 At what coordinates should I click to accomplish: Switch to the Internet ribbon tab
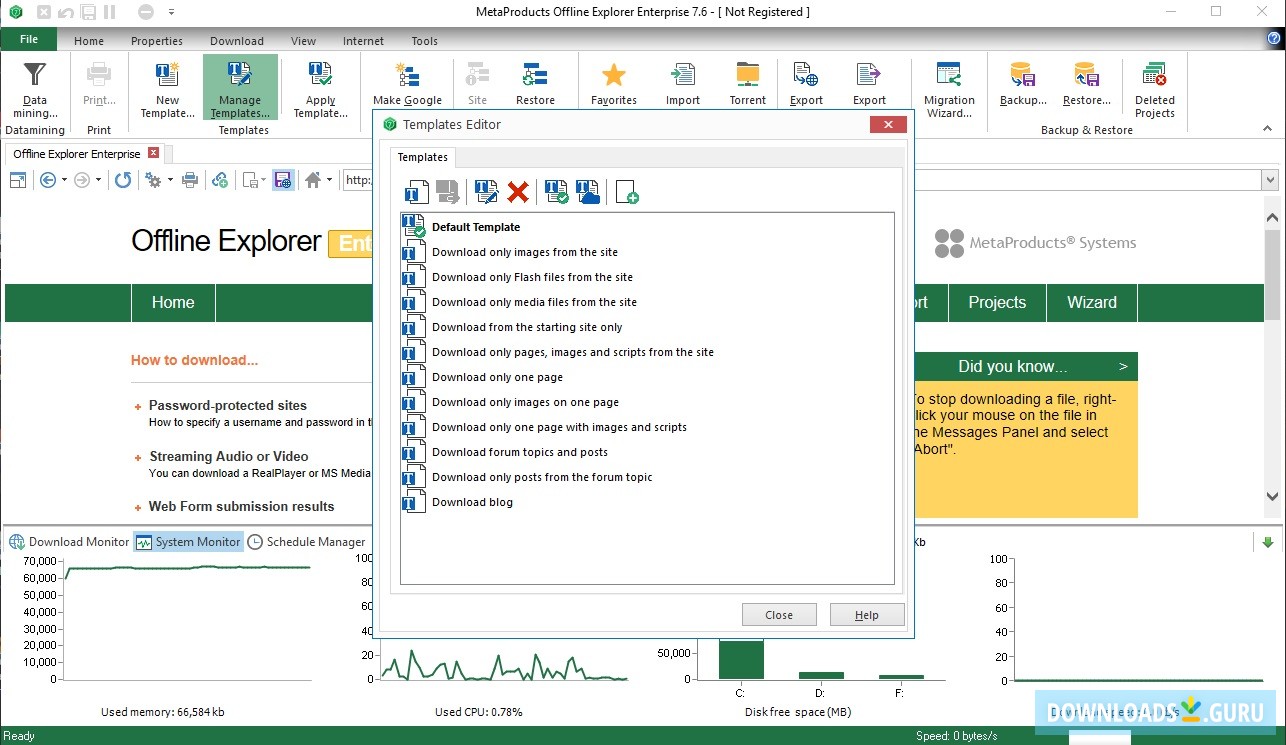click(x=362, y=41)
